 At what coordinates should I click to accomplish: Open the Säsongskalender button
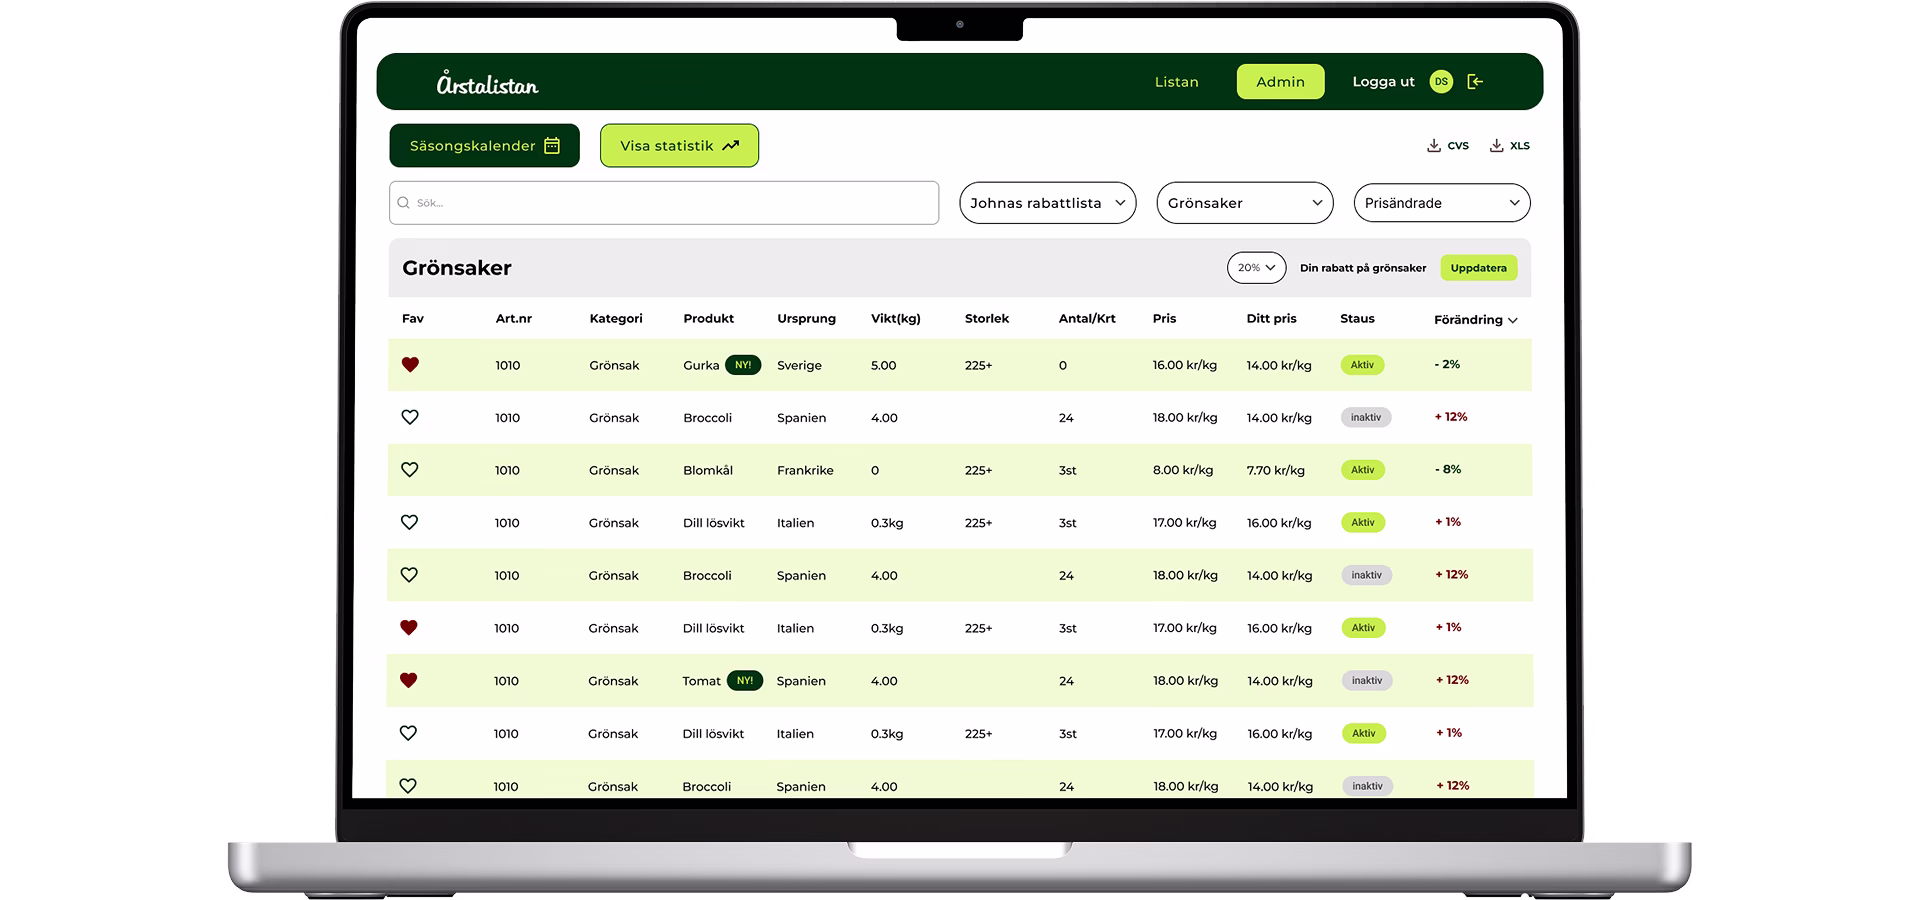[x=484, y=146]
